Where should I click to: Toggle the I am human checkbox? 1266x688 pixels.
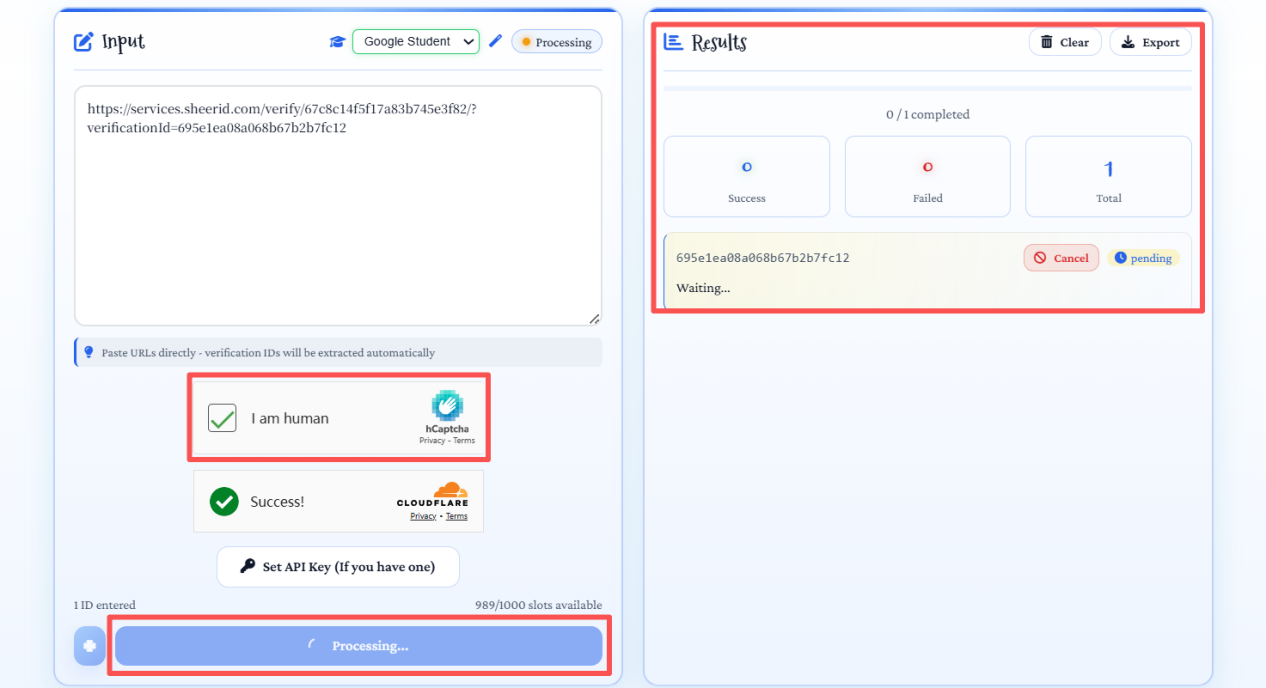coord(222,418)
